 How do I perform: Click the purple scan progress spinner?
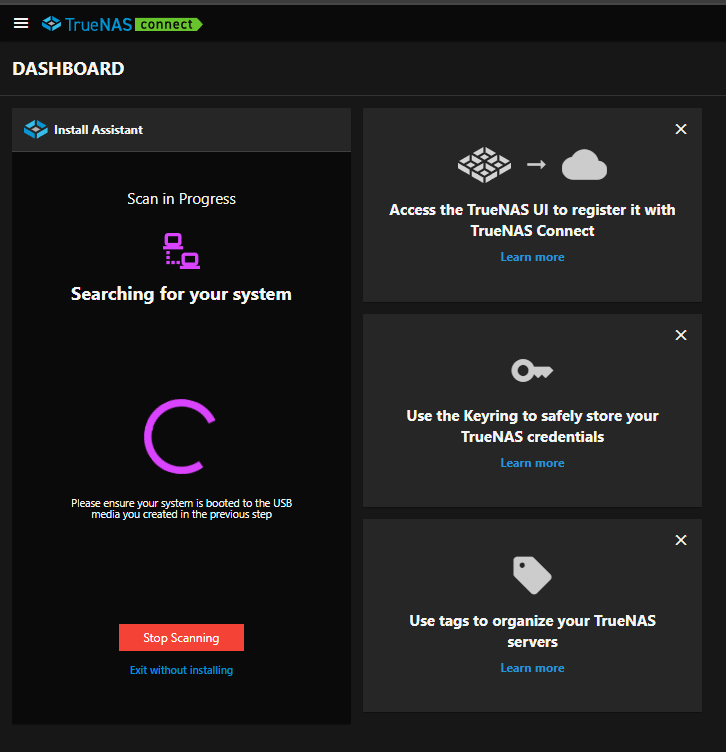[178, 437]
